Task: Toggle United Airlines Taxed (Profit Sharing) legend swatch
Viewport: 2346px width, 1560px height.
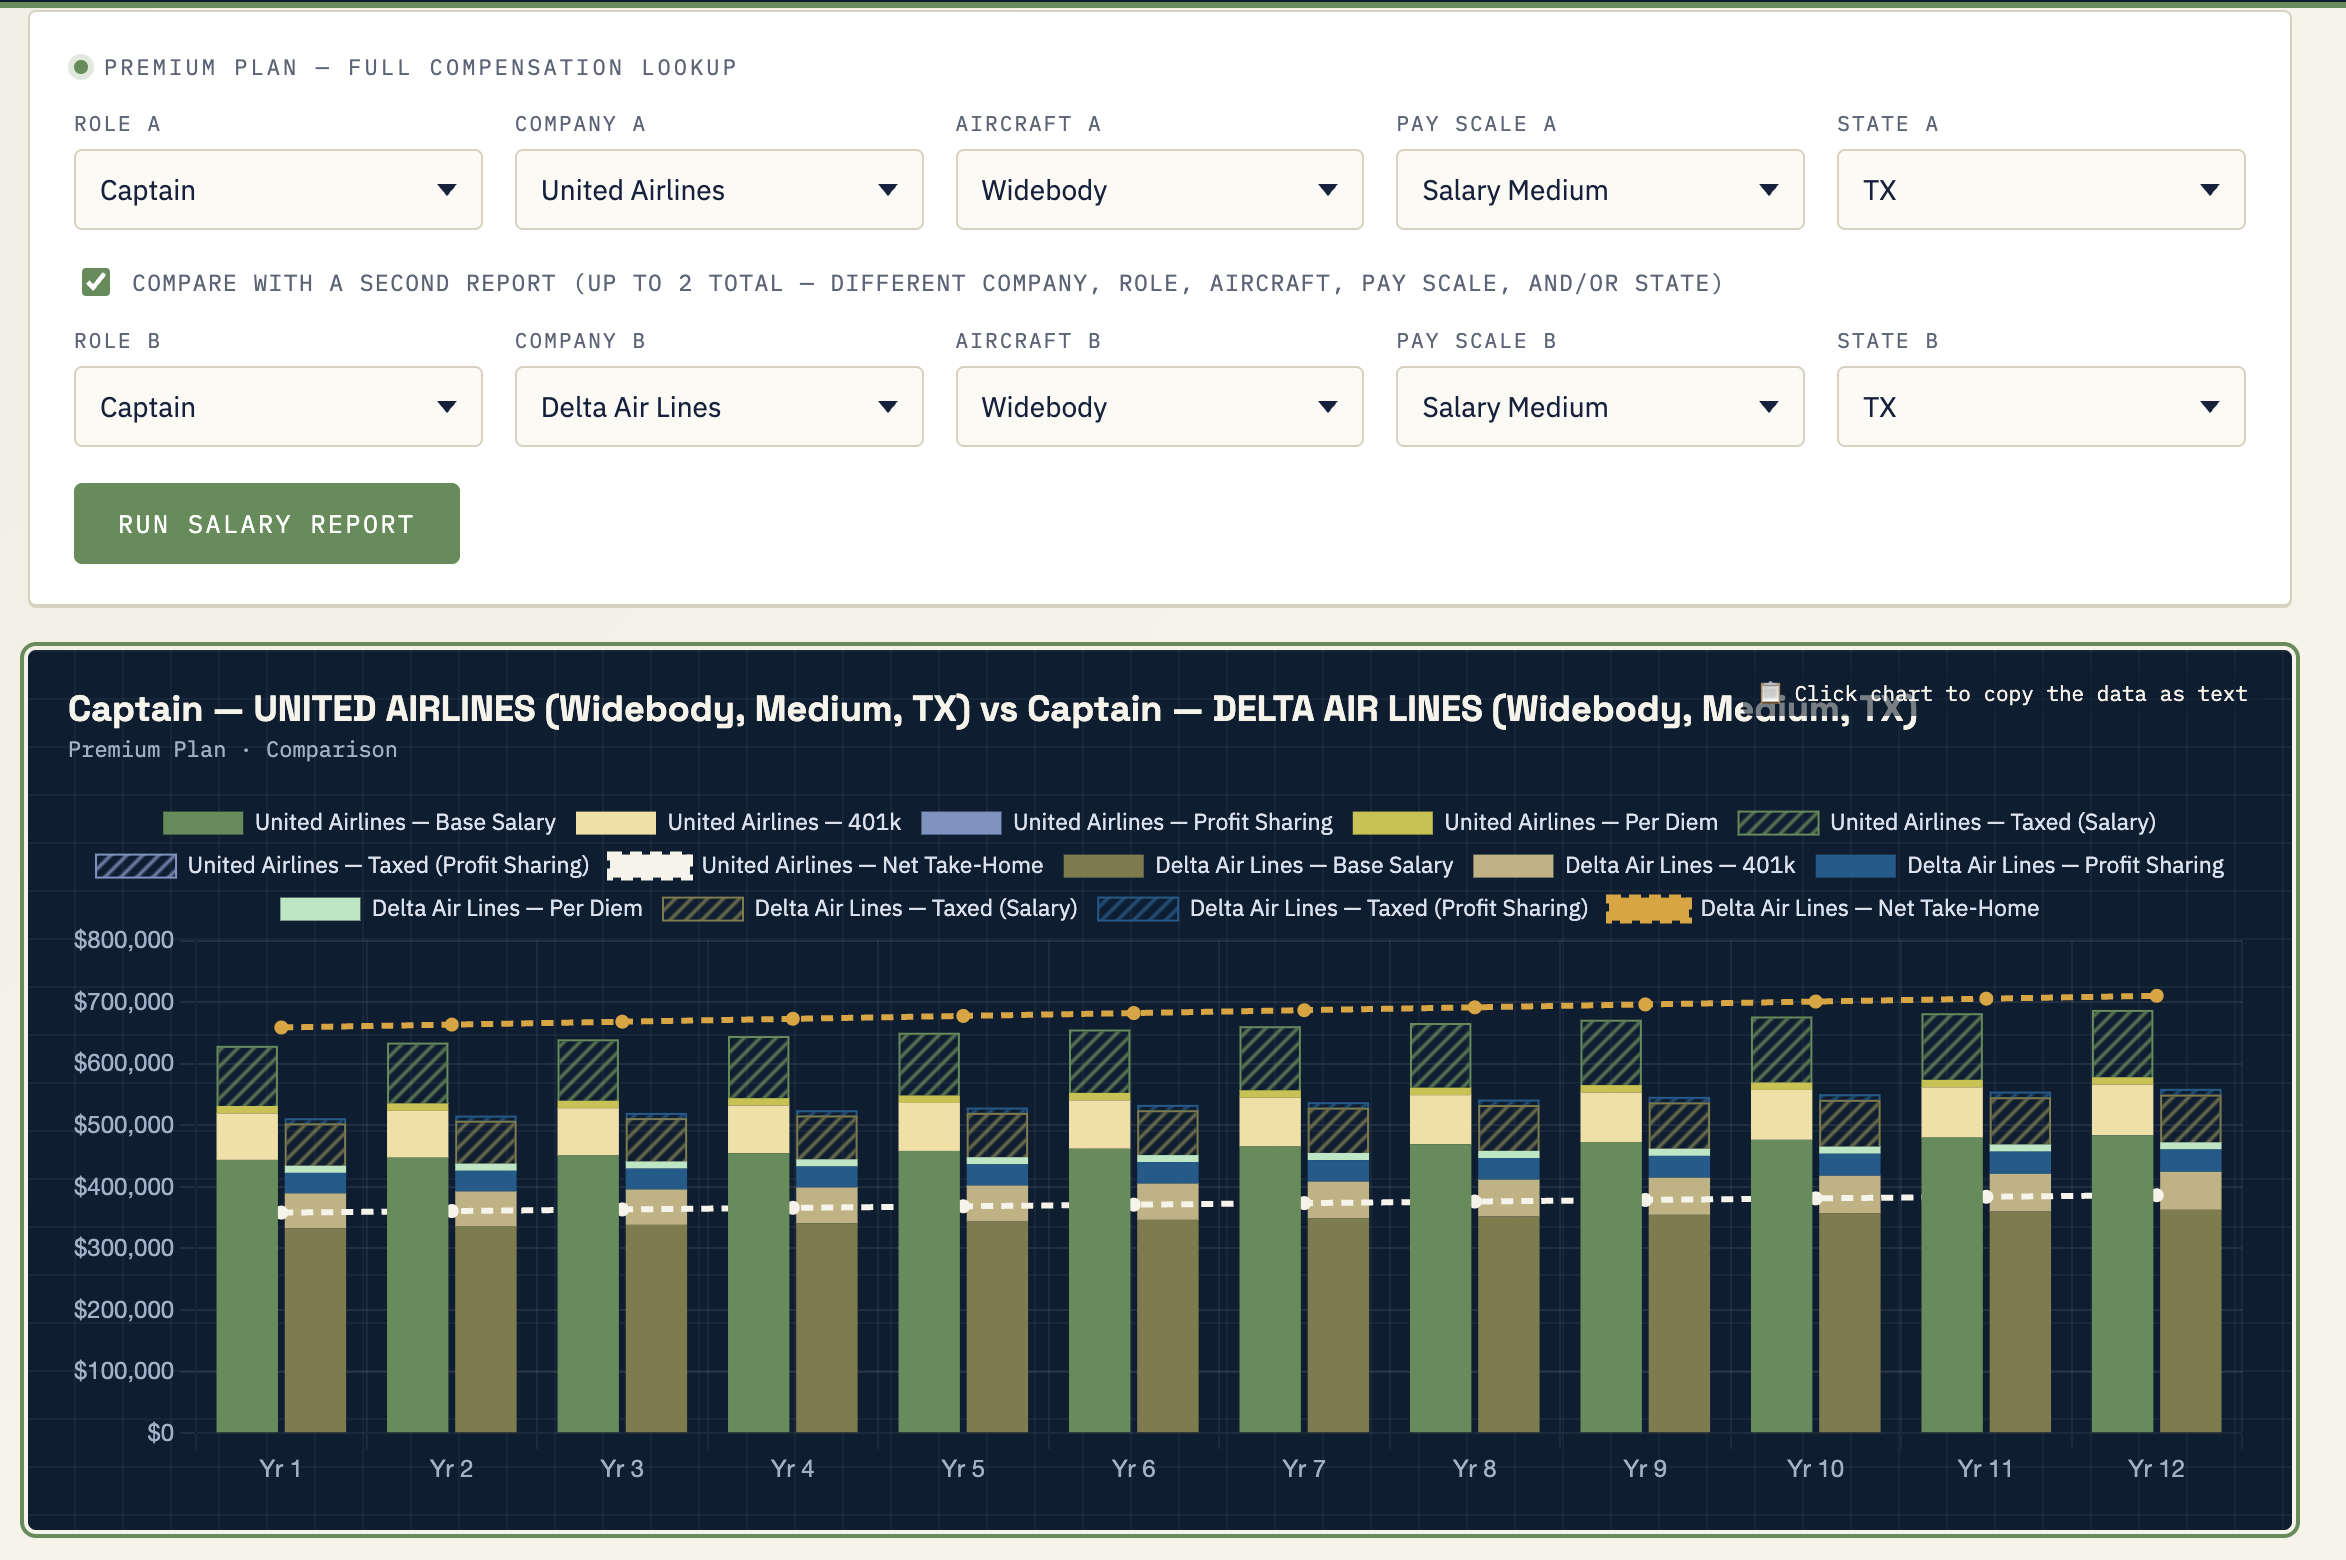Action: point(136,866)
